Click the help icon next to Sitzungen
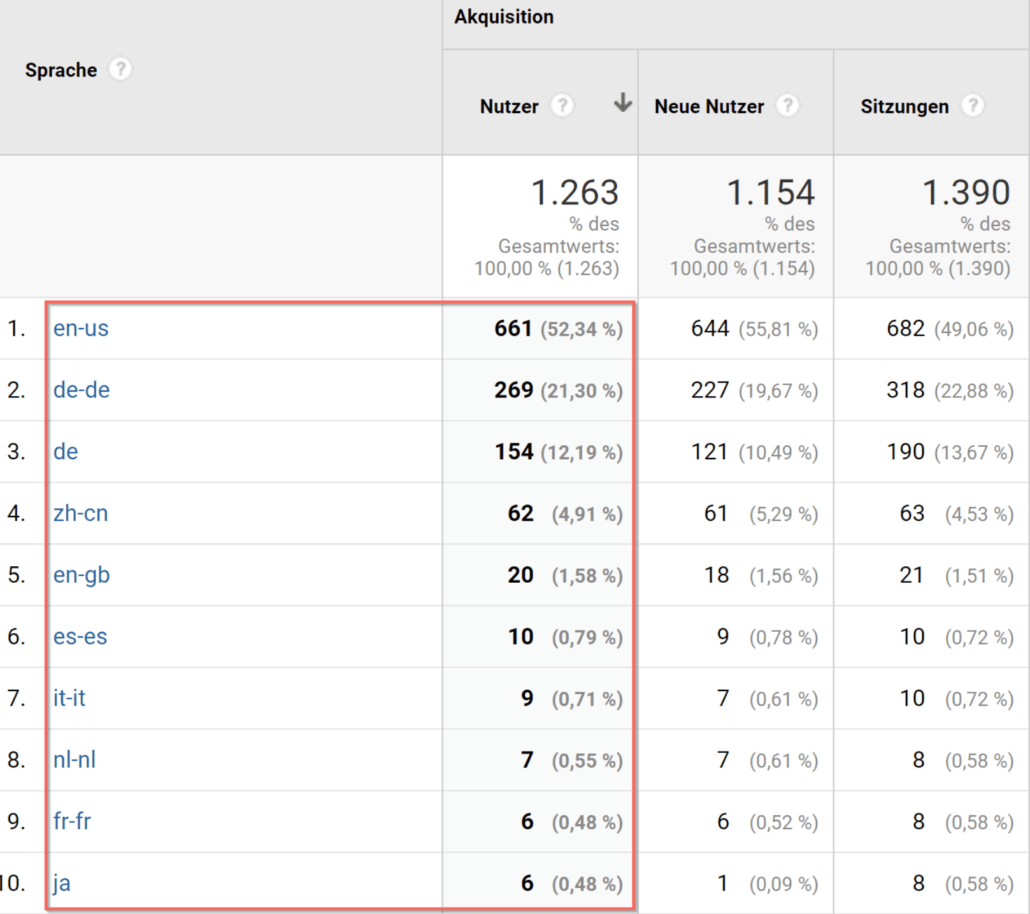 (x=973, y=105)
